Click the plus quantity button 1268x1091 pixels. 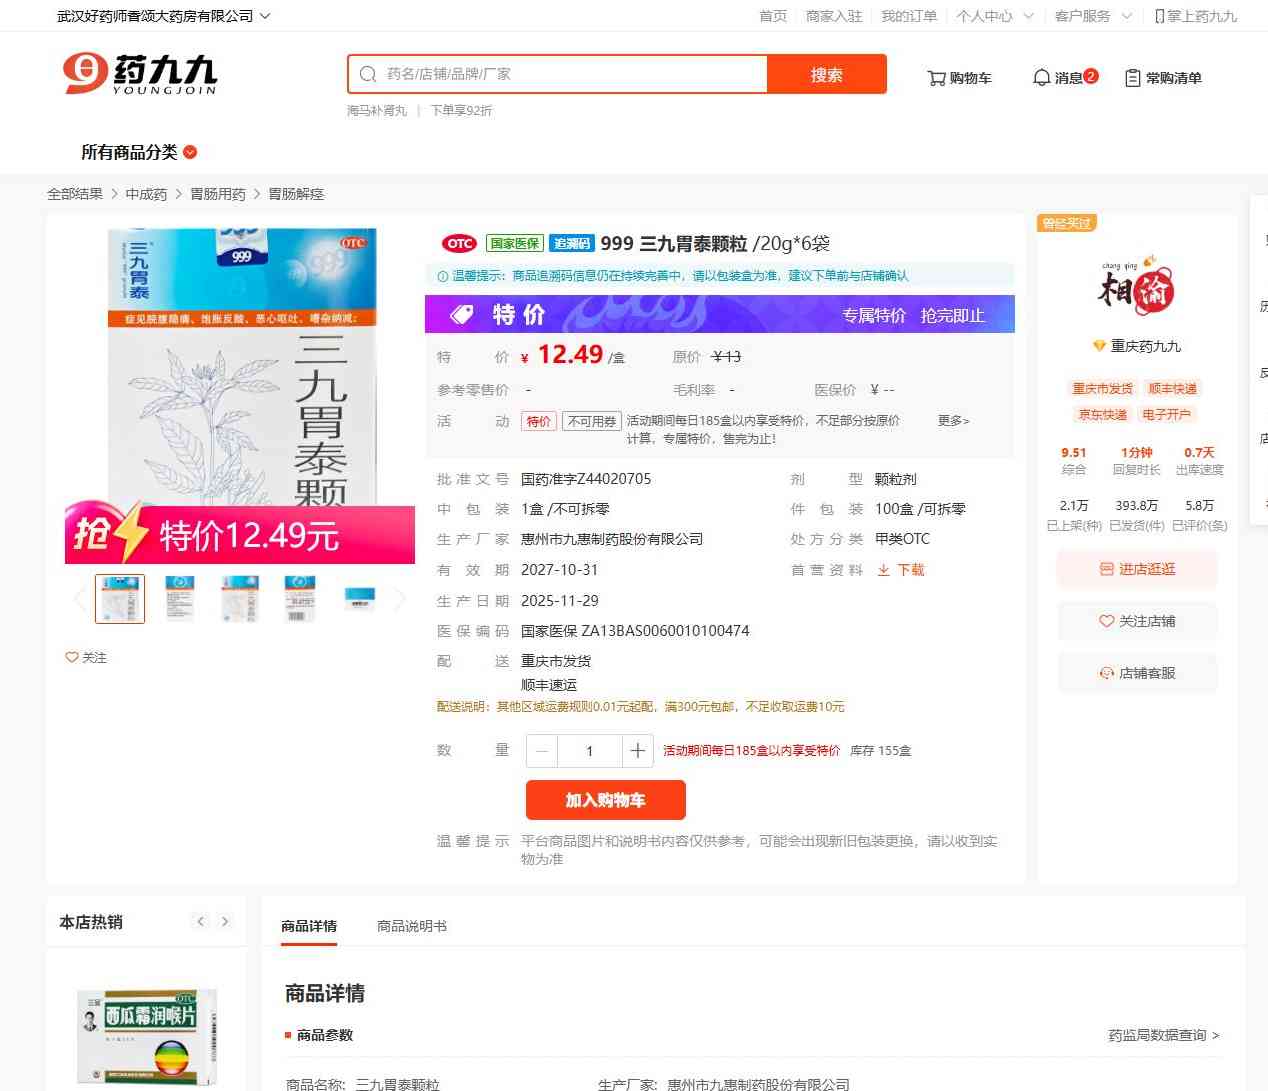[637, 751]
